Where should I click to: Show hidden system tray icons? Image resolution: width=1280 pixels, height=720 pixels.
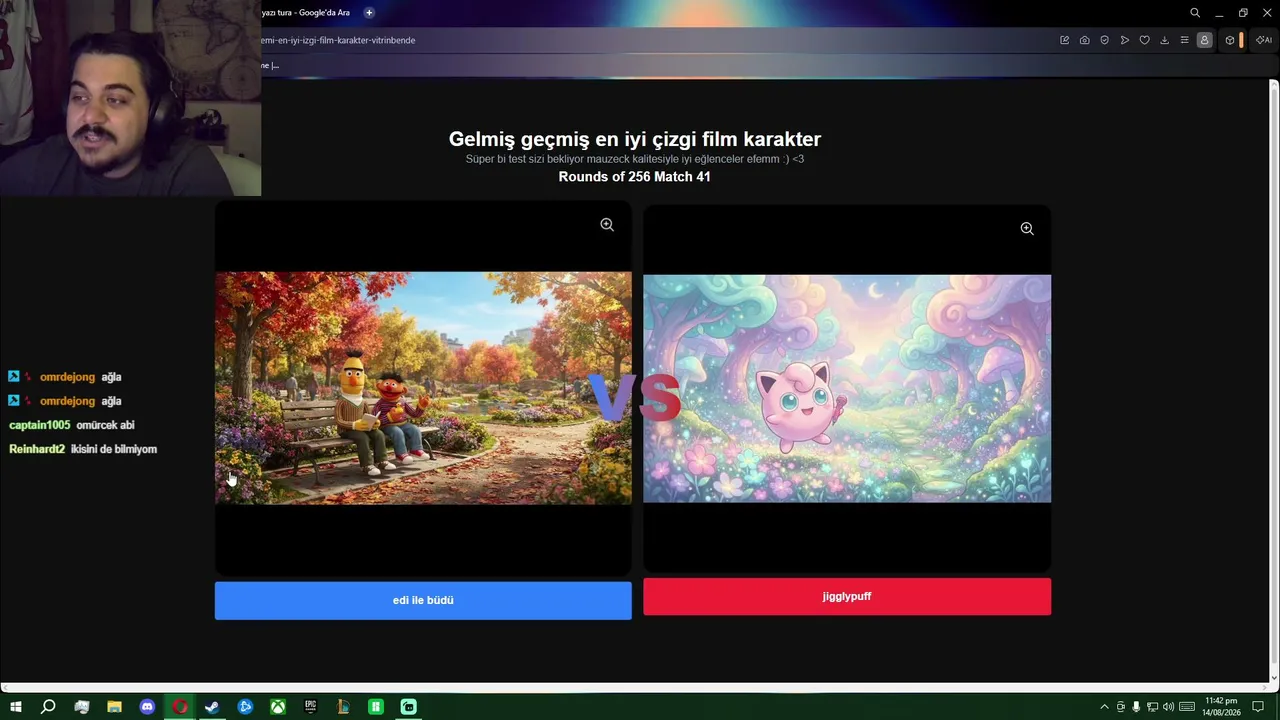click(x=1104, y=707)
